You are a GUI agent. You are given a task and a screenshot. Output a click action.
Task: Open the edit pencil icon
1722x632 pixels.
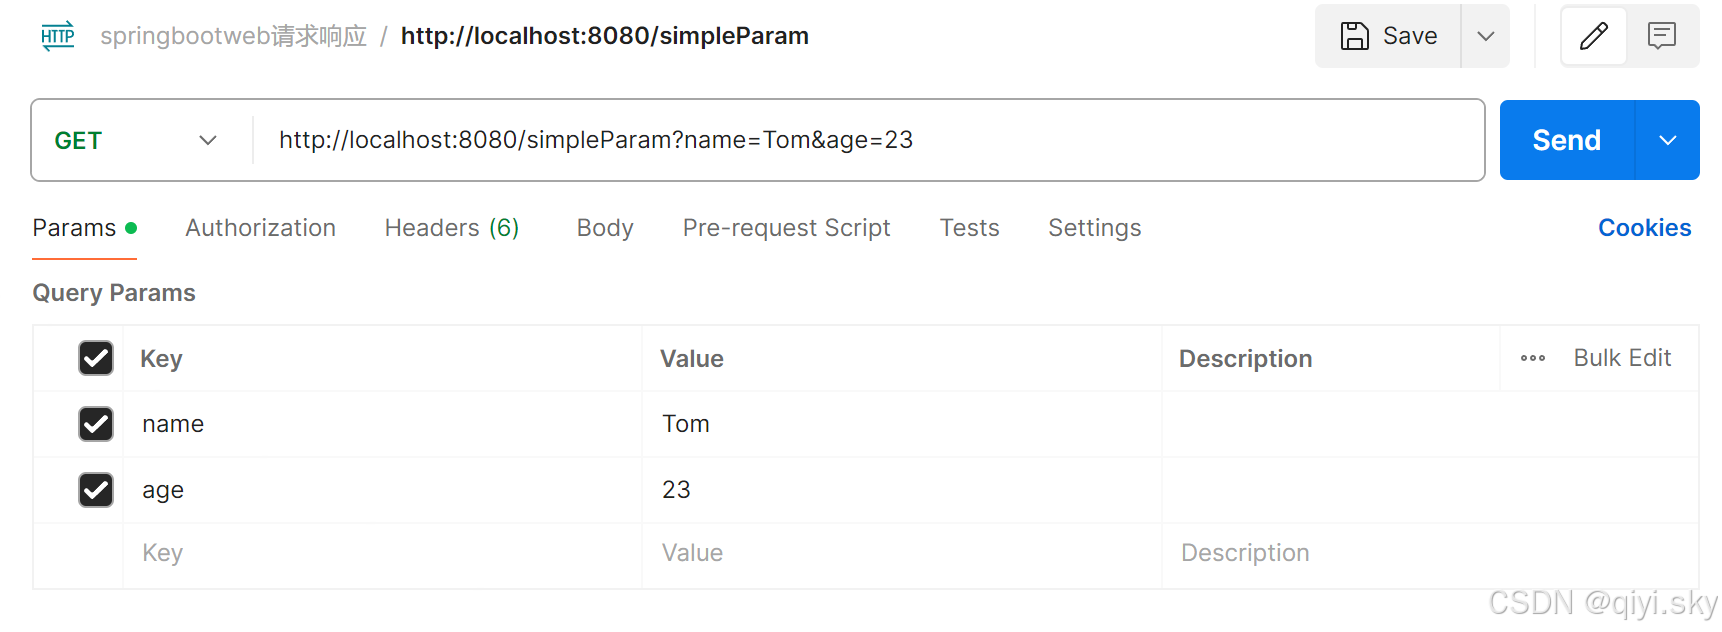coord(1594,36)
